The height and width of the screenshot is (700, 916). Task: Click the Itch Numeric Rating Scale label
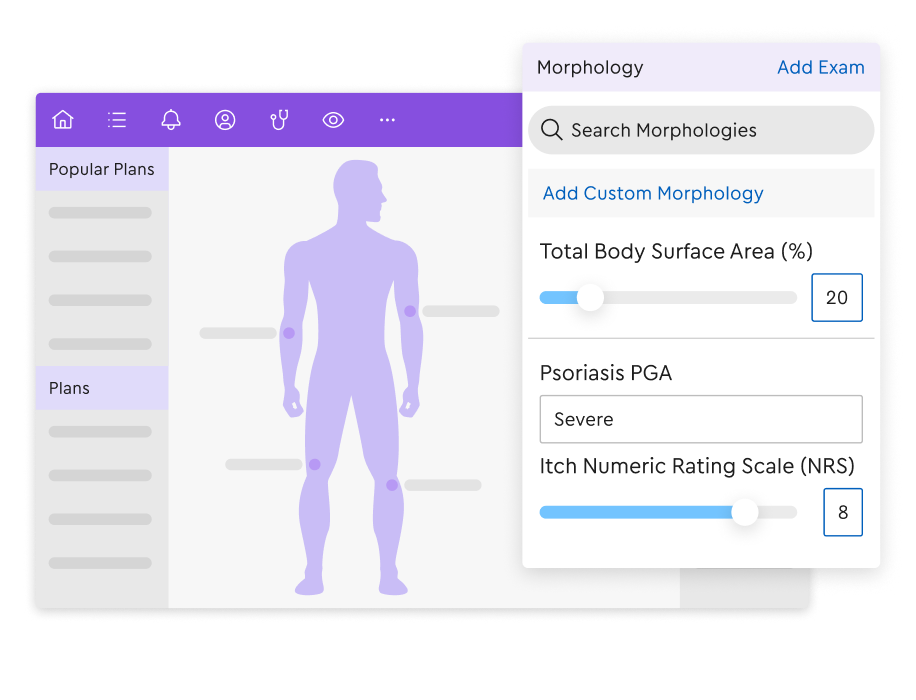(697, 466)
